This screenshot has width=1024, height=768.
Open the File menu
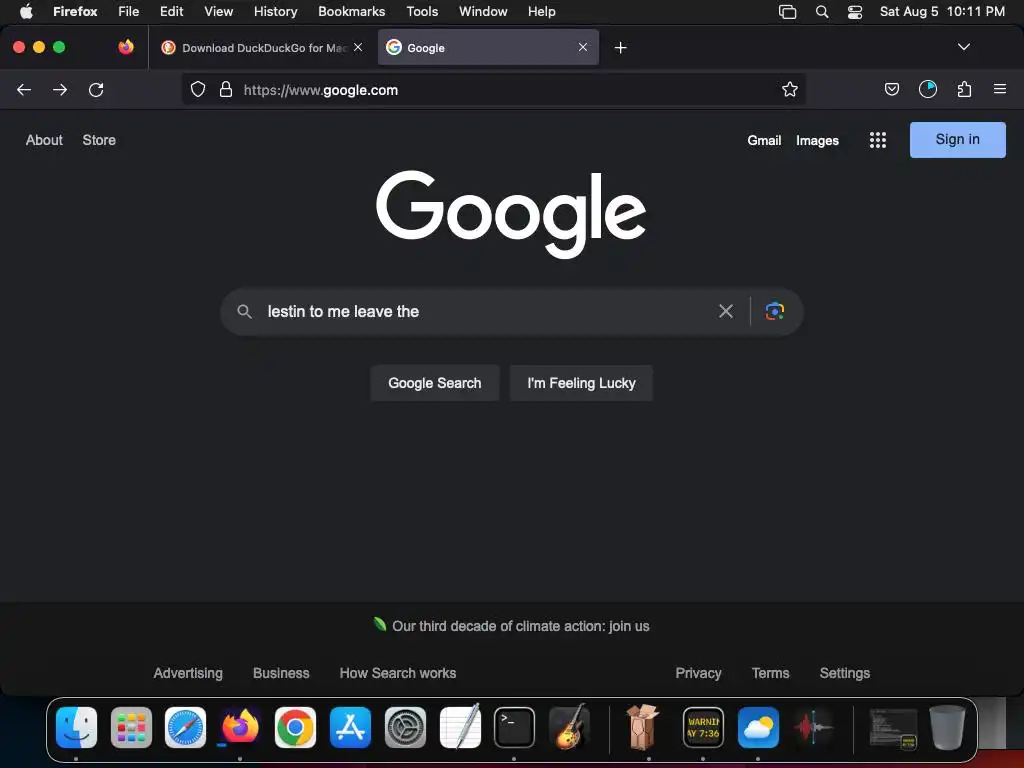[129, 11]
